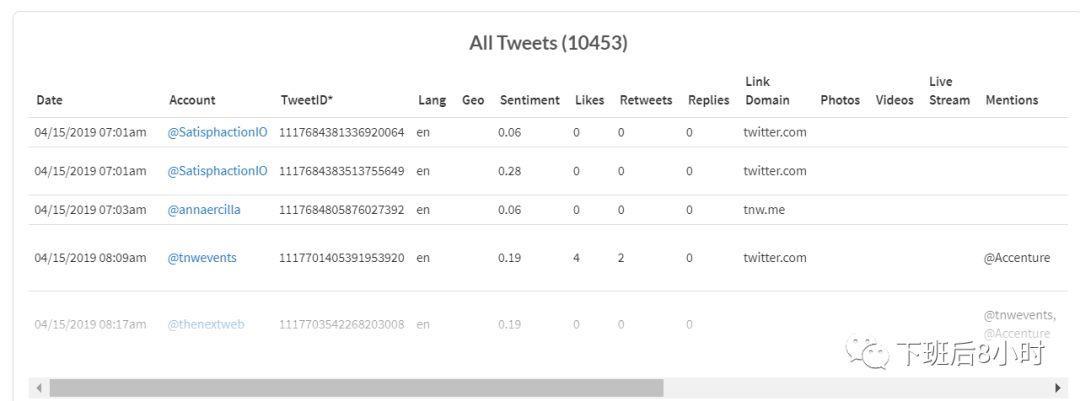Open the @tnwevents account link
The width and height of the screenshot is (1080, 401).
[202, 258]
